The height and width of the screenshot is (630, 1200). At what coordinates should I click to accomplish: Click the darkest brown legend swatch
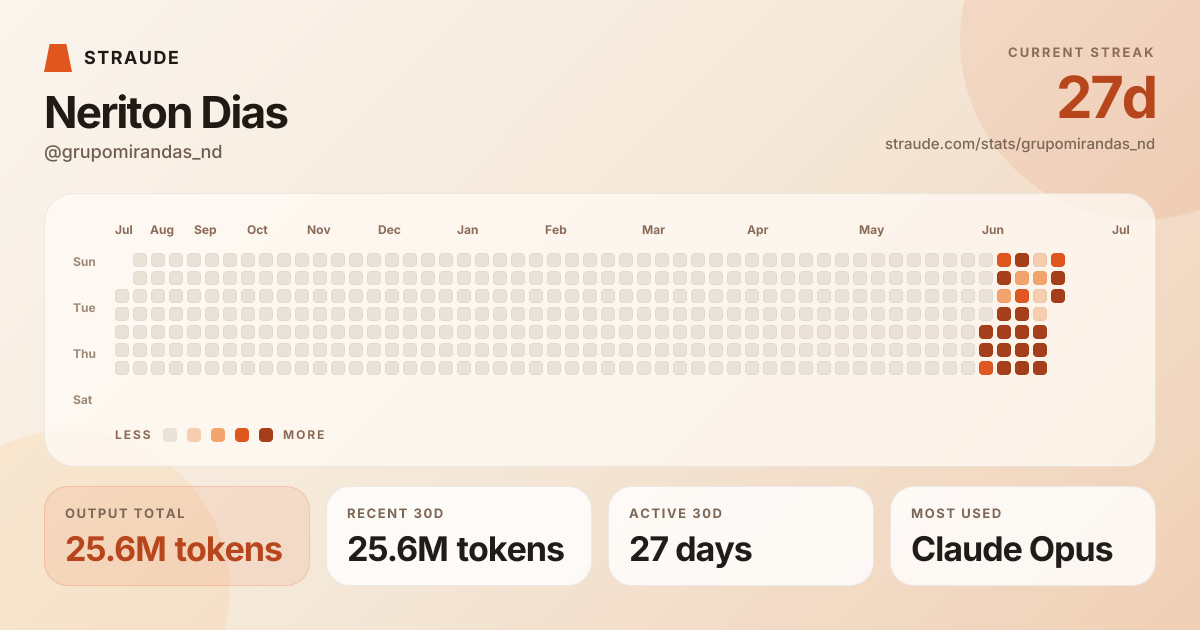266,435
